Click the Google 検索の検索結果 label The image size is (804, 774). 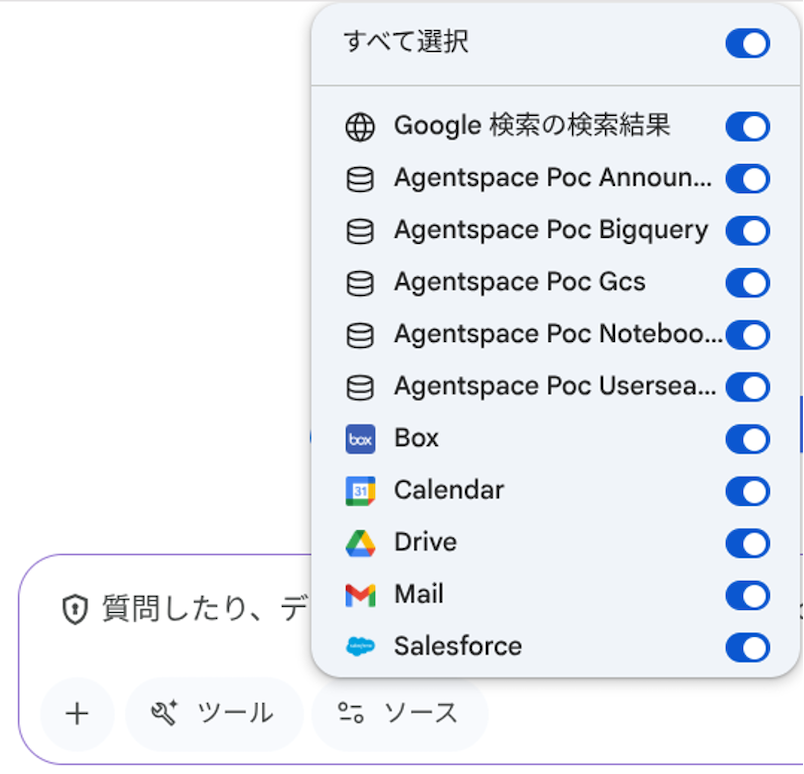pos(532,126)
